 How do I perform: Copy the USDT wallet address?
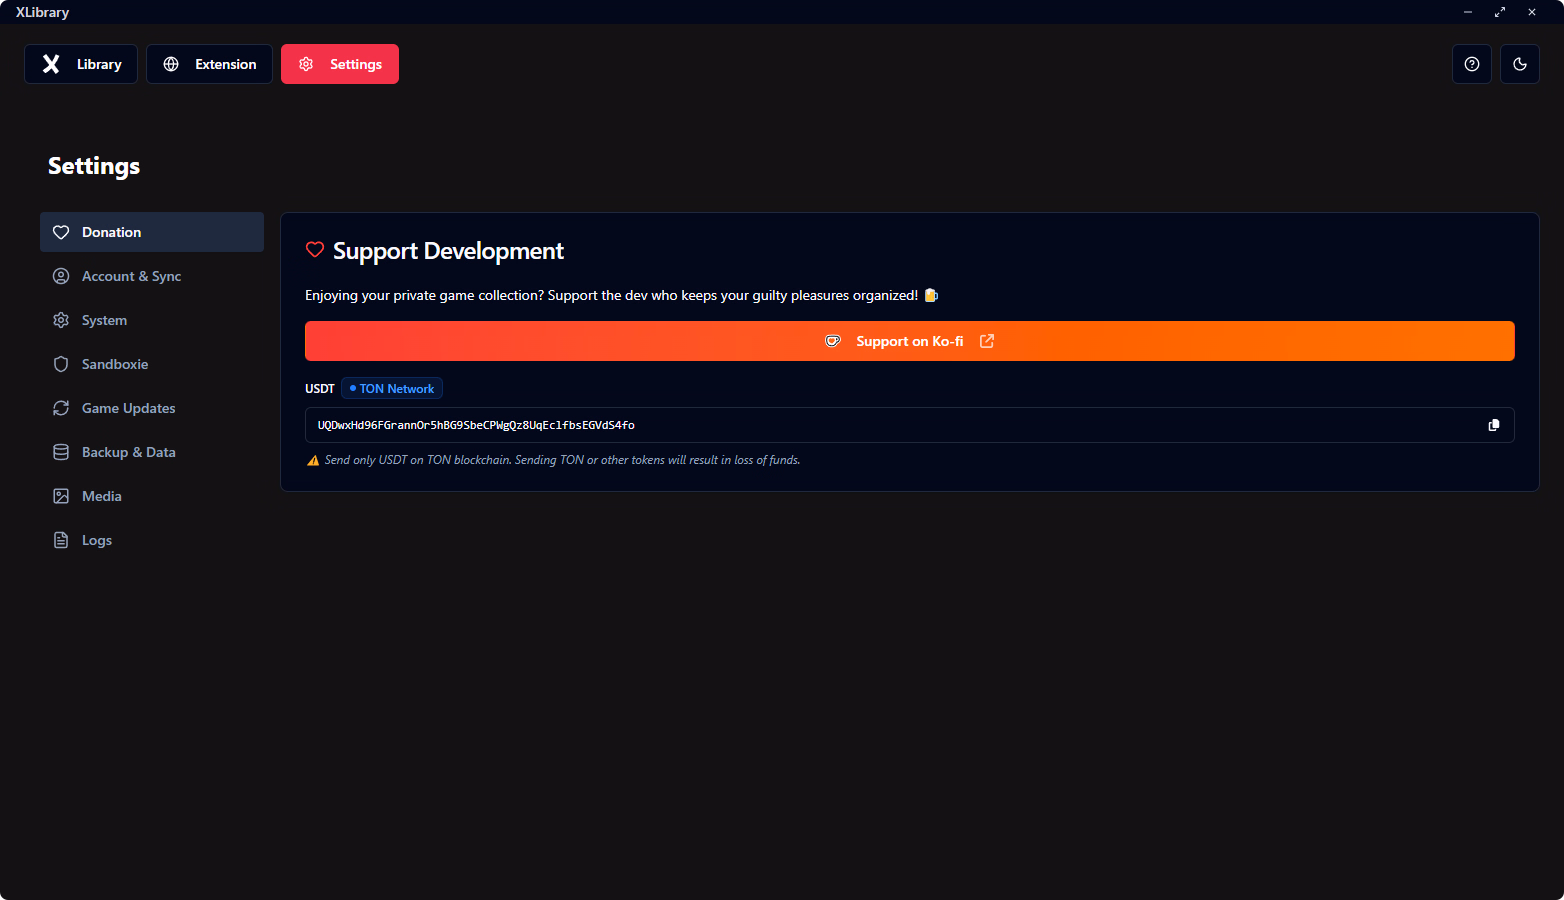pos(1493,425)
